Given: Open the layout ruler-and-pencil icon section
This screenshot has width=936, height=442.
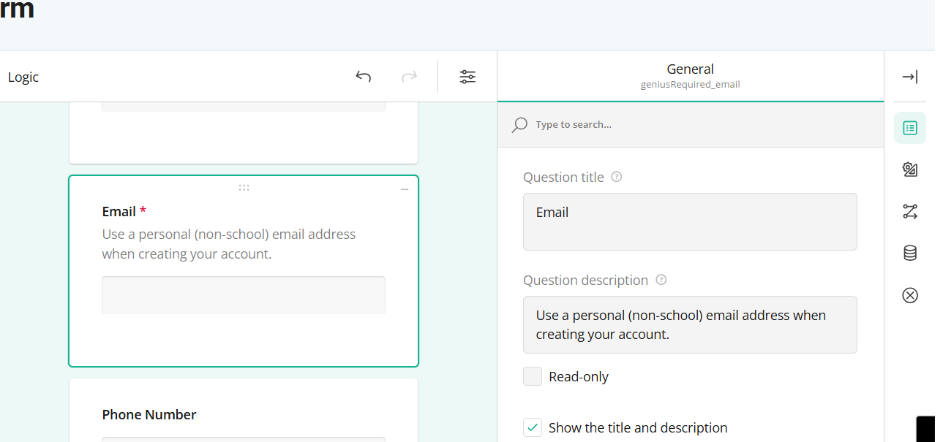Looking at the screenshot, I should tap(910, 170).
